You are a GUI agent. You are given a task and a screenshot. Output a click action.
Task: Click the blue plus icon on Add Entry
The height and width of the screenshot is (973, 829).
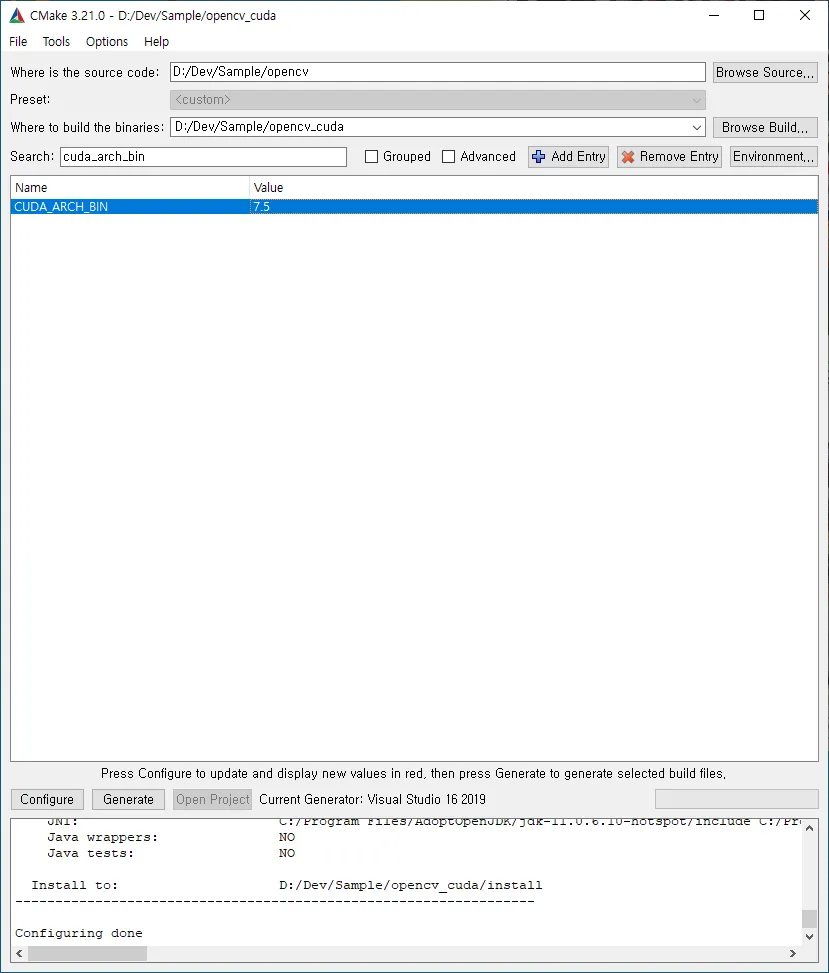tap(539, 157)
